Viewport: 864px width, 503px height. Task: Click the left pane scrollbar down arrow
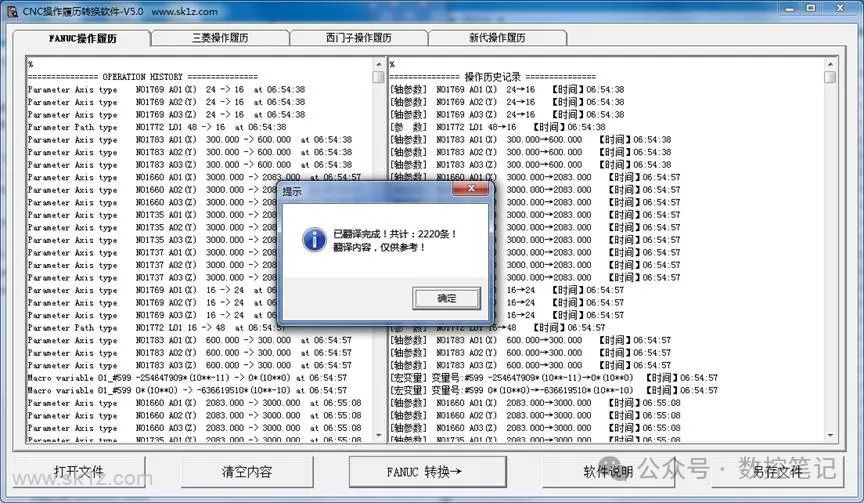379,435
